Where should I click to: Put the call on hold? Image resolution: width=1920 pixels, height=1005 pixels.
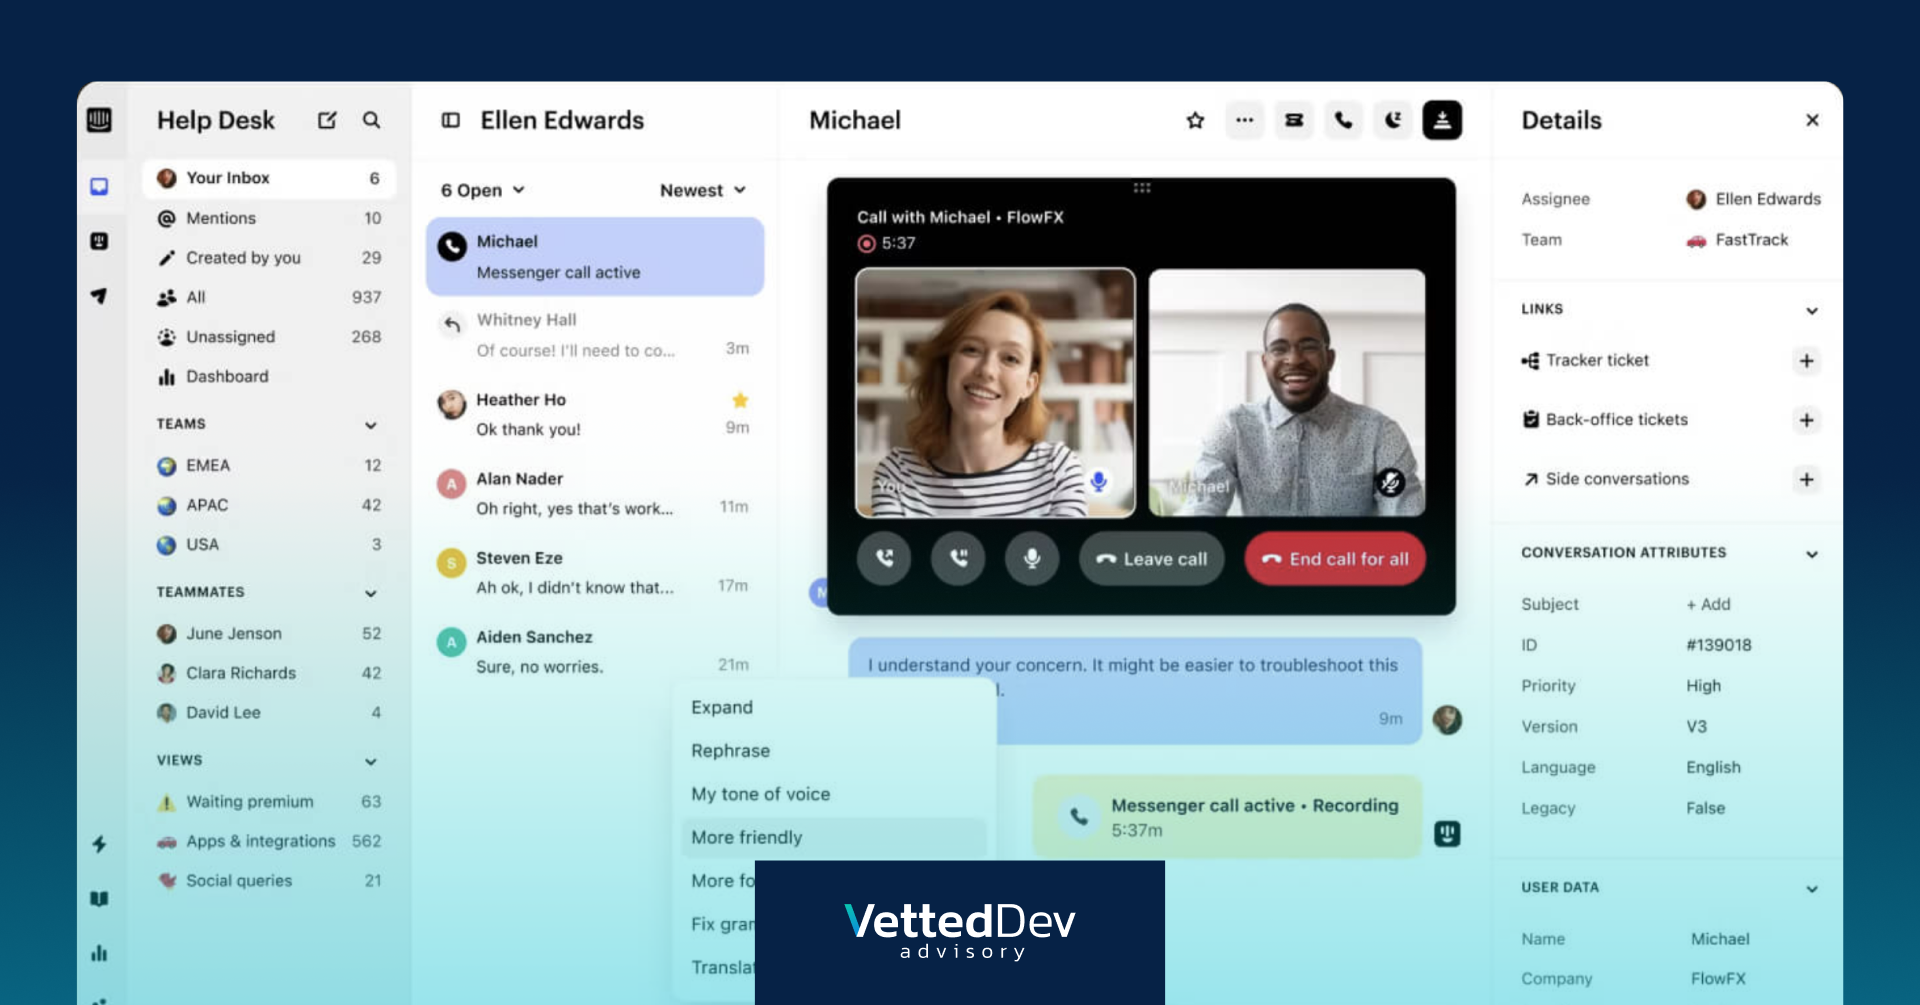point(958,558)
